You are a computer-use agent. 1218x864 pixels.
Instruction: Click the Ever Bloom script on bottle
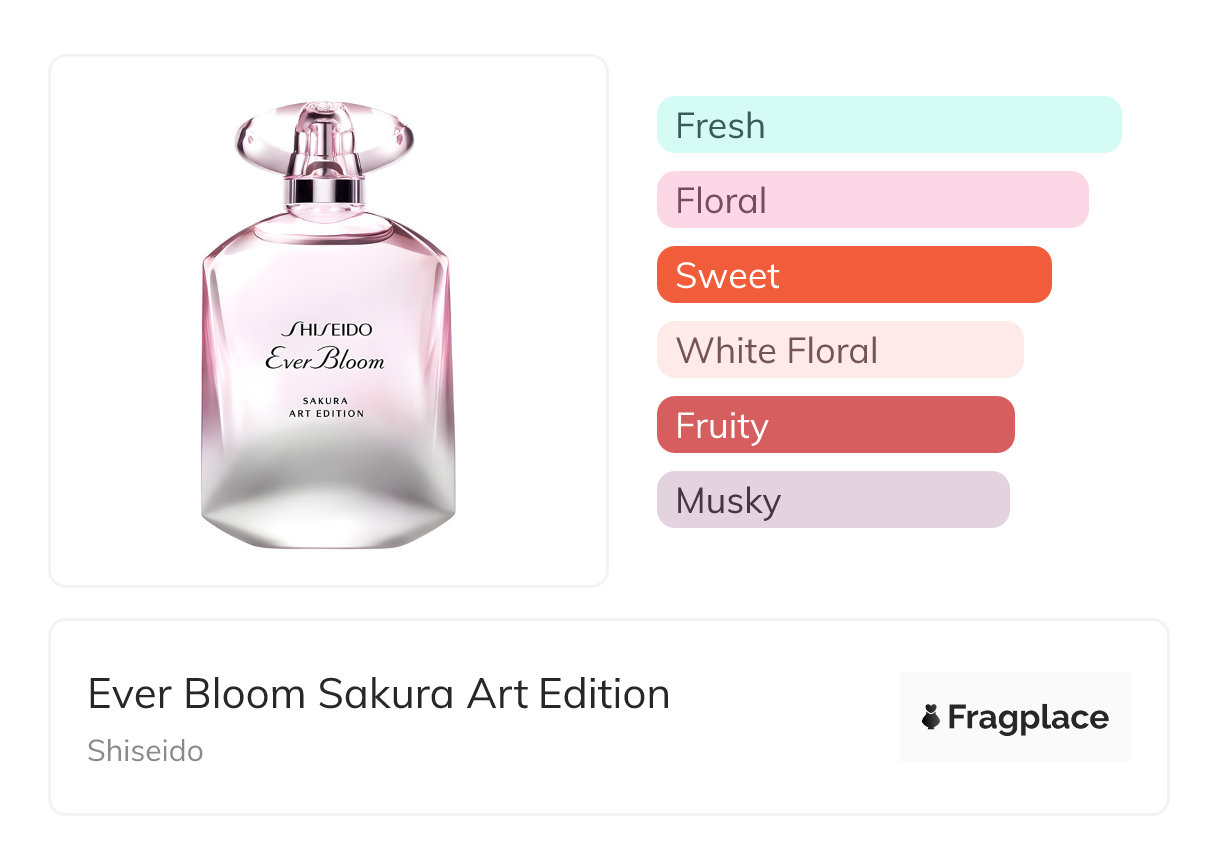pyautogui.click(x=325, y=359)
